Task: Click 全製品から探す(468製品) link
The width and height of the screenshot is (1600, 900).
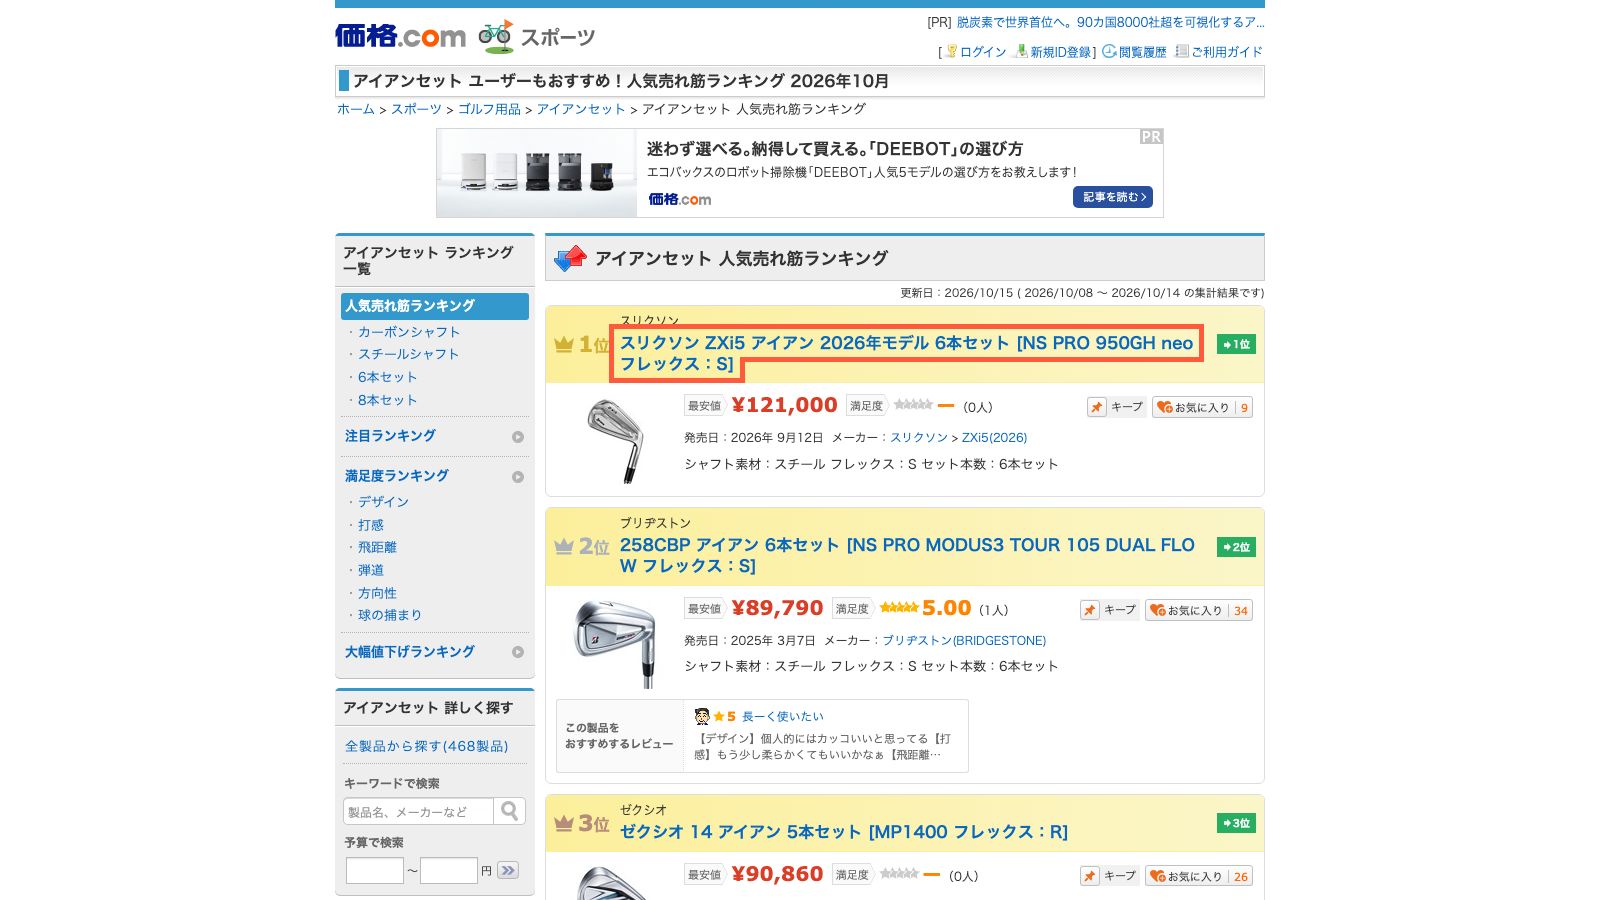Action: coord(426,746)
